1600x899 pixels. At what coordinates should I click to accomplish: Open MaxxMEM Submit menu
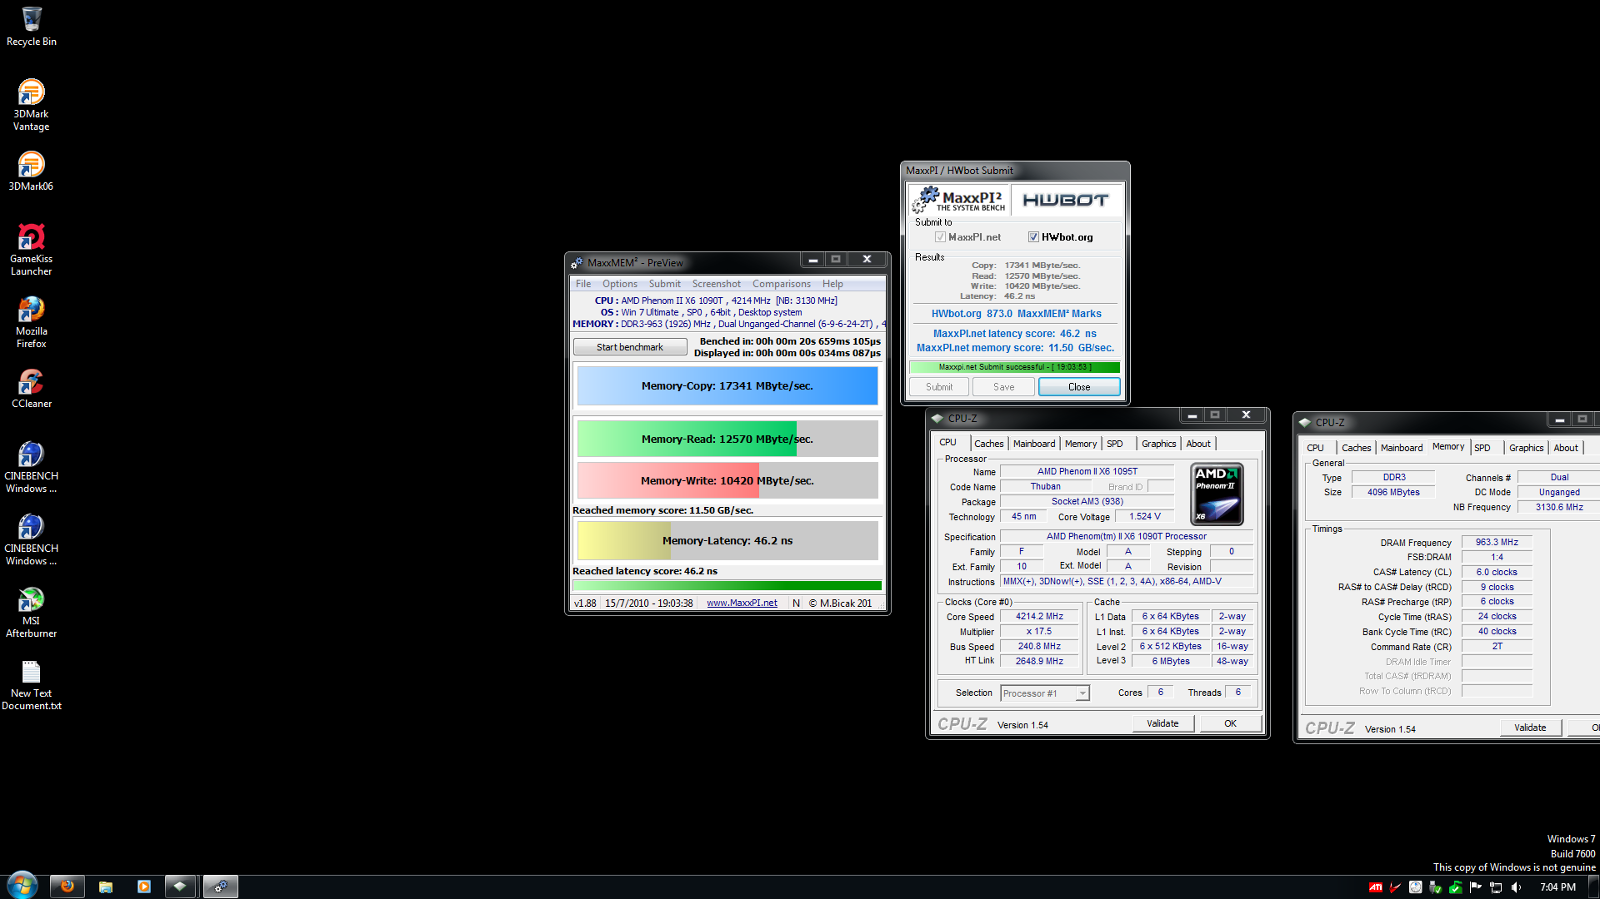pyautogui.click(x=664, y=284)
